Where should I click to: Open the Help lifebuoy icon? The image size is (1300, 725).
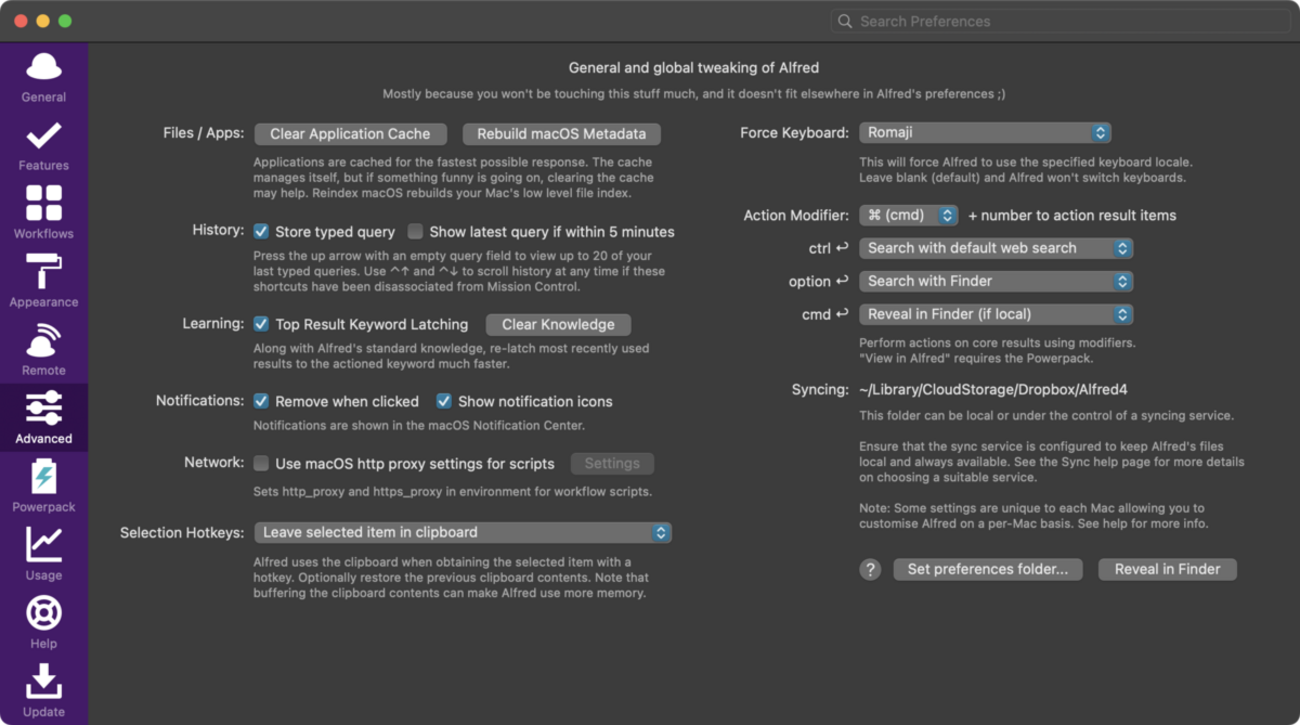coord(44,613)
